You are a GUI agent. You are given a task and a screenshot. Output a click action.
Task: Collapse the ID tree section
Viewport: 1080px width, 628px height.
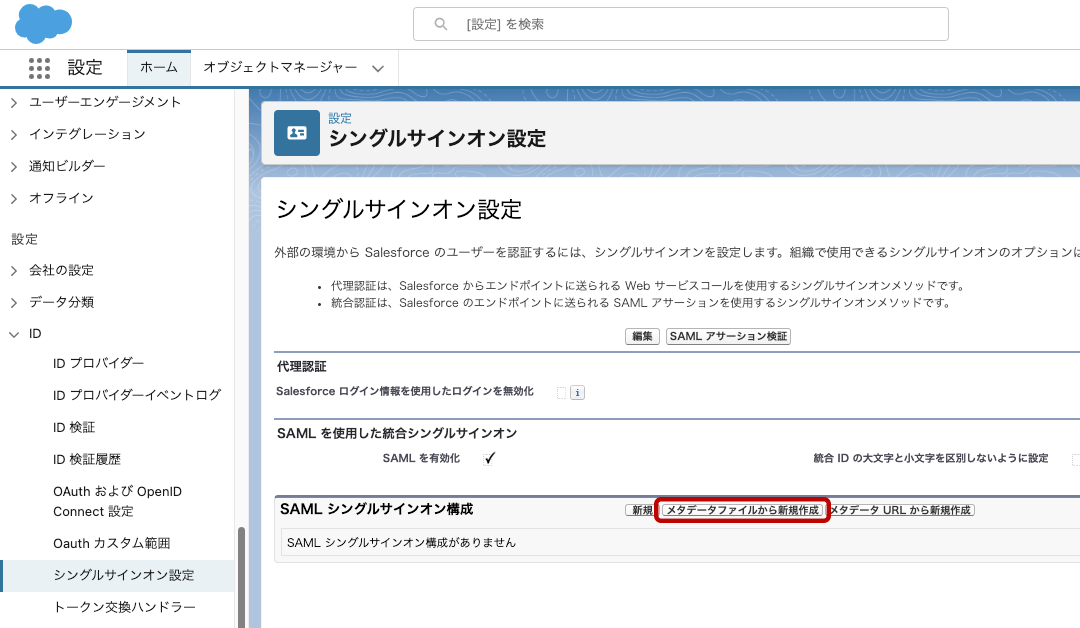coord(14,334)
